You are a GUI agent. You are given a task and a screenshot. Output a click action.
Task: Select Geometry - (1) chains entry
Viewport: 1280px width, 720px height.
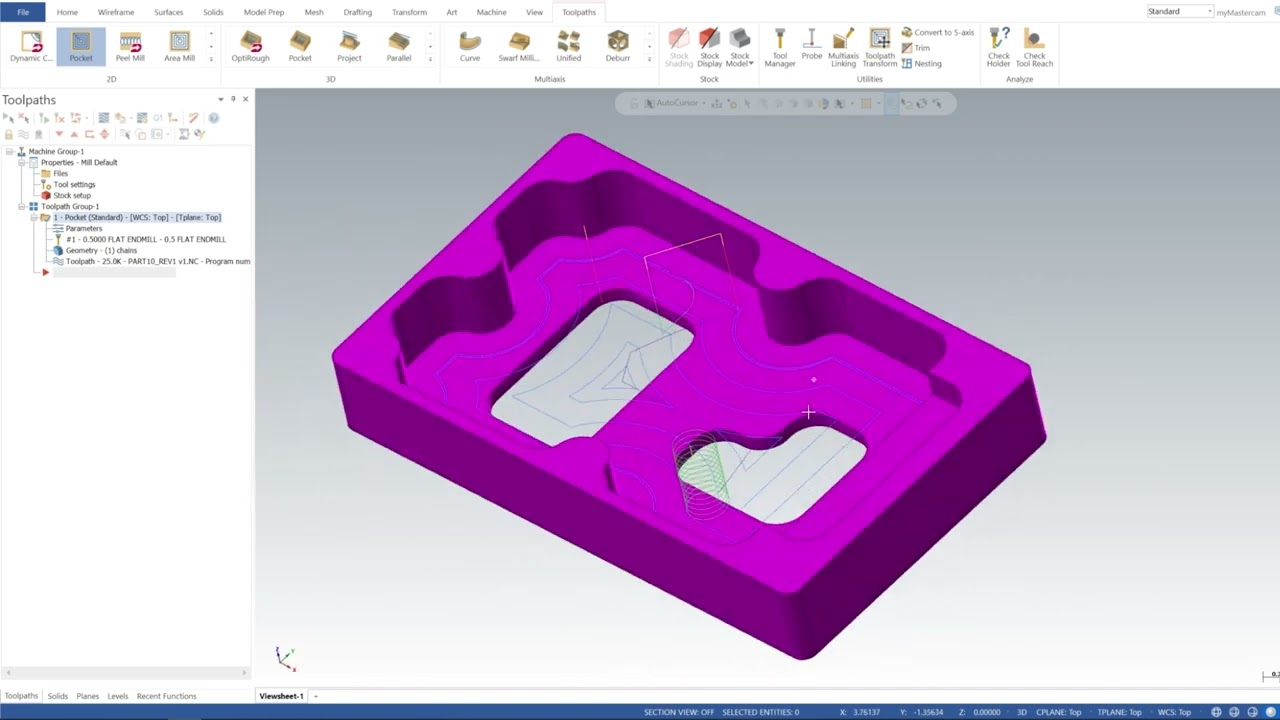(100, 250)
